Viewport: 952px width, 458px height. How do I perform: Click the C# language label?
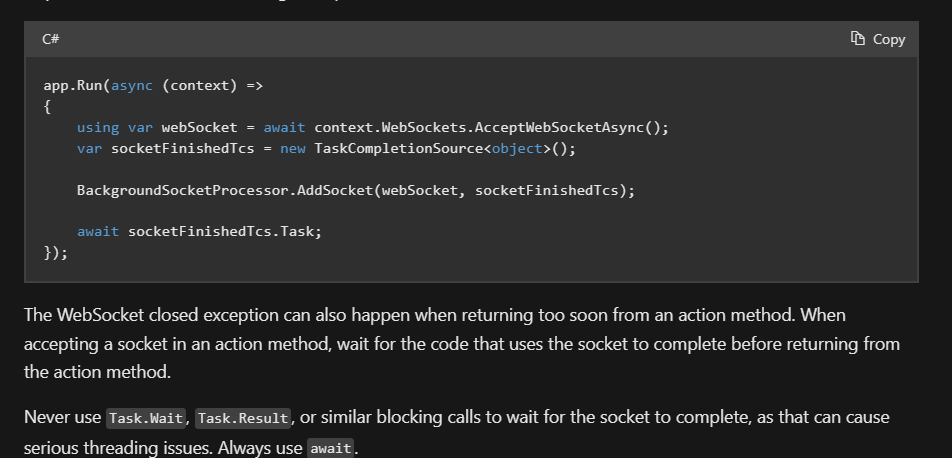tap(51, 39)
